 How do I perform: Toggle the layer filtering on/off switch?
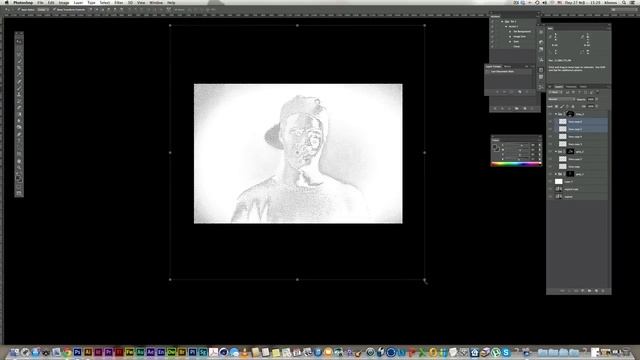(x=598, y=92)
